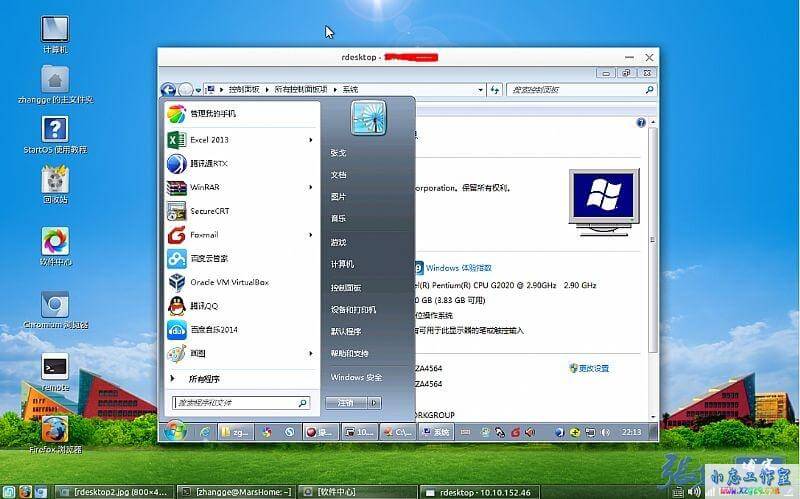Select 管理我的手机 in the Start menu
Screen dimensions: 800x499
241,113
